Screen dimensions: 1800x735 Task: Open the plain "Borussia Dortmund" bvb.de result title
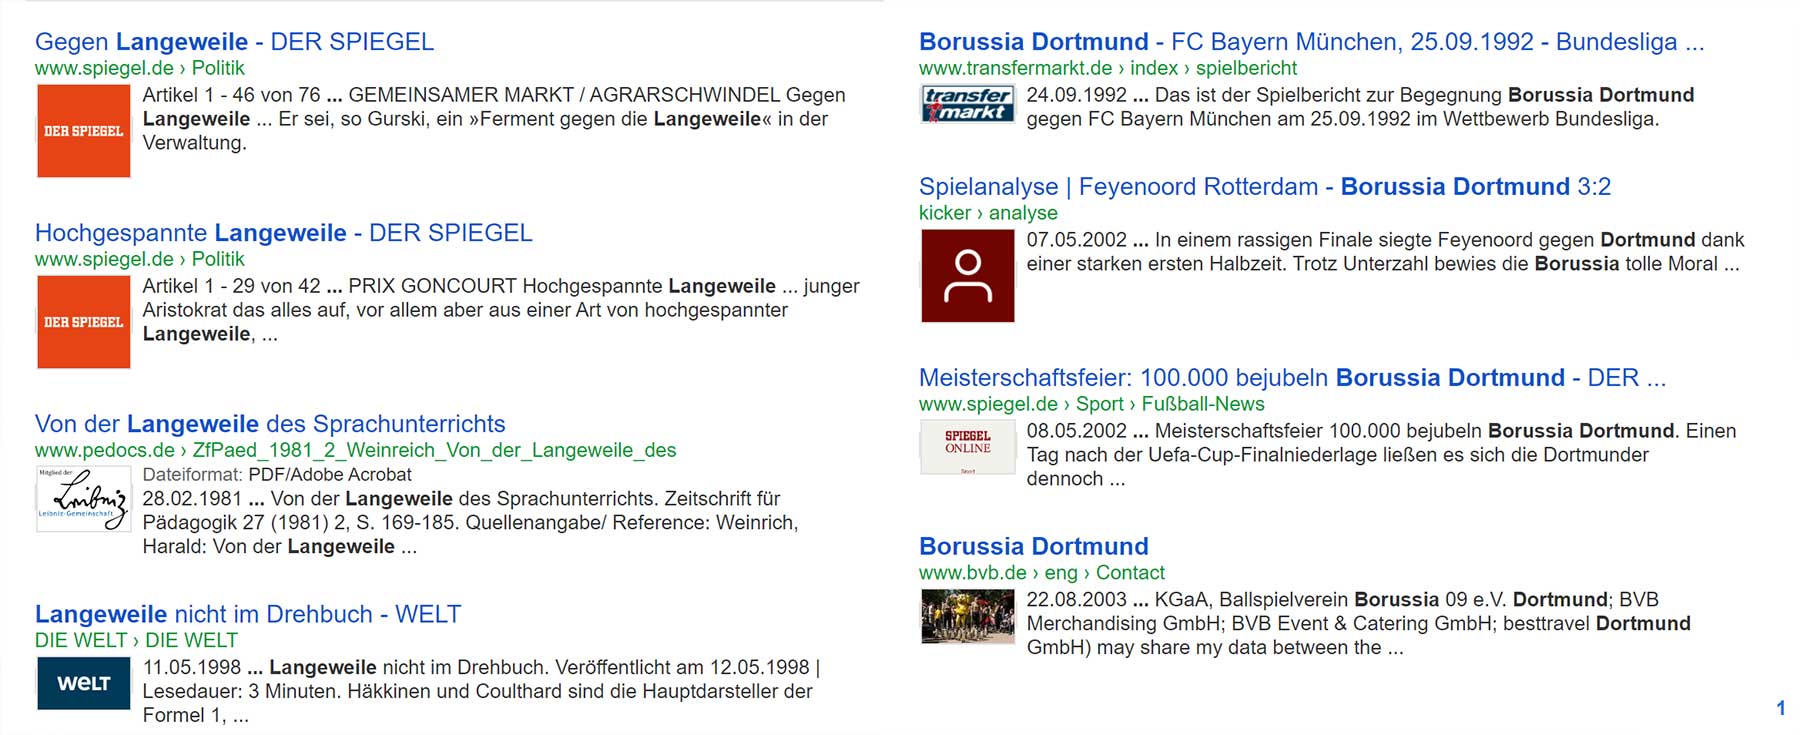point(1033,547)
